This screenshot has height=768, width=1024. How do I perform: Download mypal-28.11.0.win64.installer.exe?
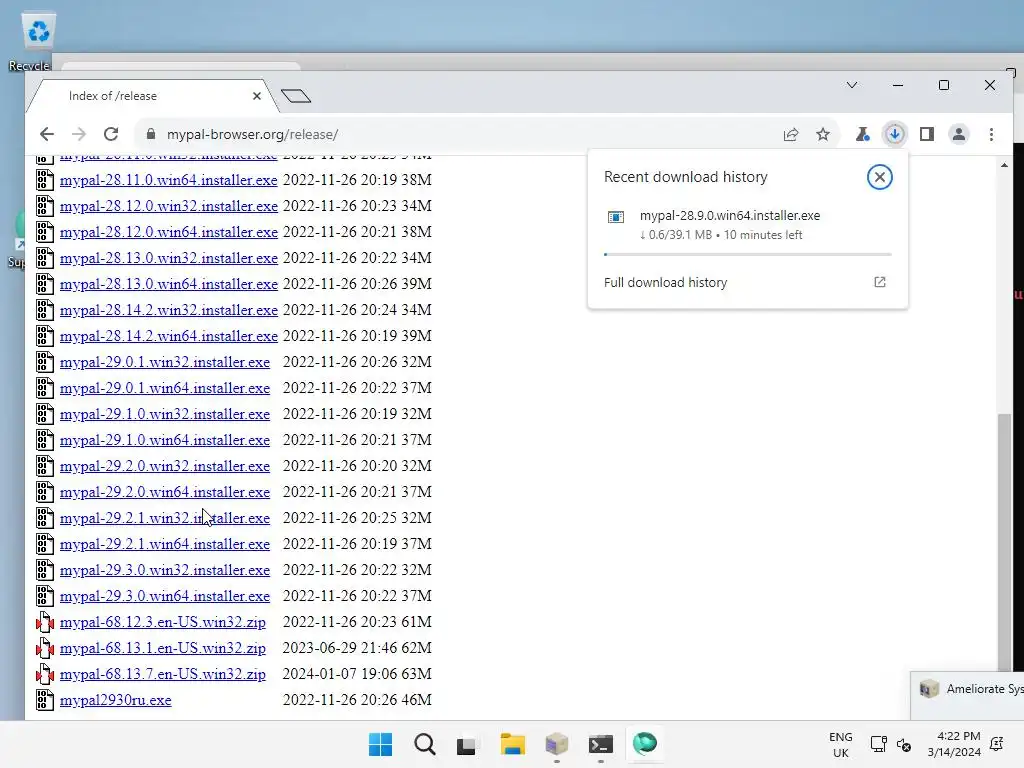[x=168, y=180]
